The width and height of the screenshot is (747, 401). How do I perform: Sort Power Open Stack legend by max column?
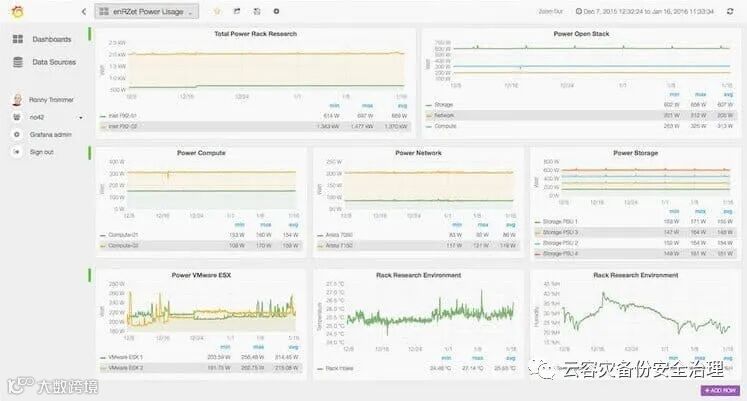(x=700, y=95)
